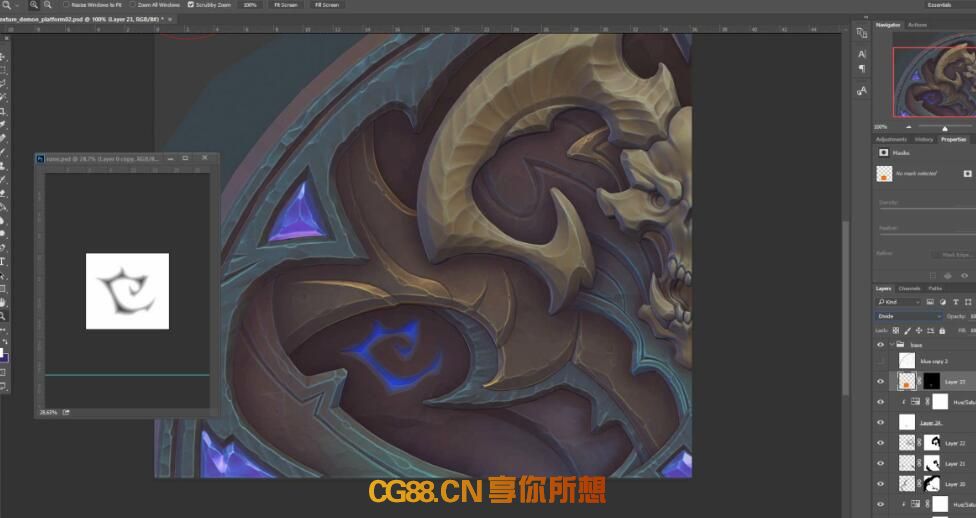
Task: Switch to the Layers tab
Action: tap(883, 288)
